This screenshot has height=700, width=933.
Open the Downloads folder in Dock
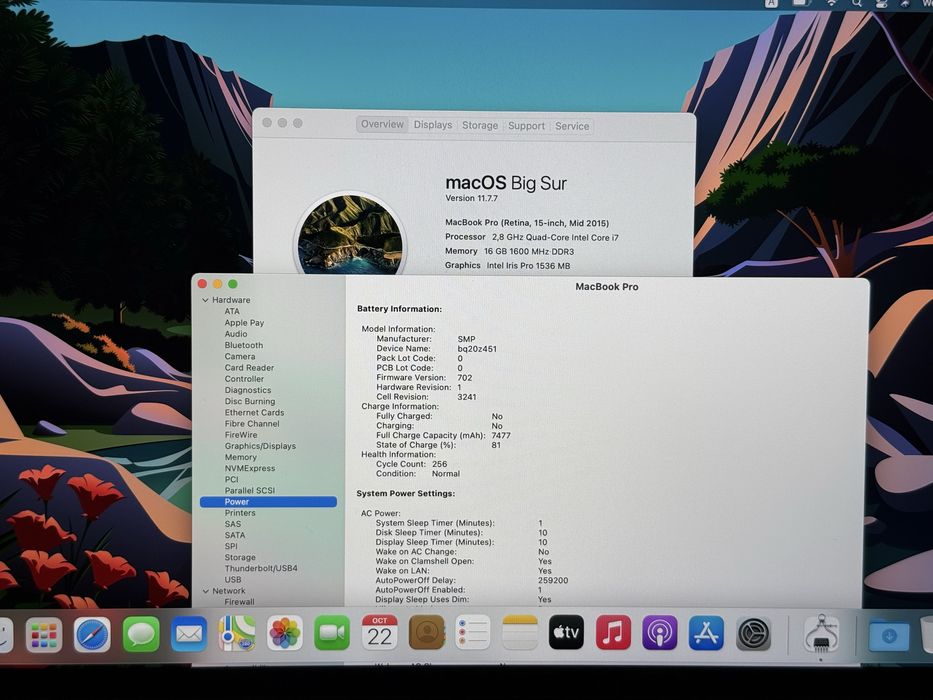click(889, 636)
